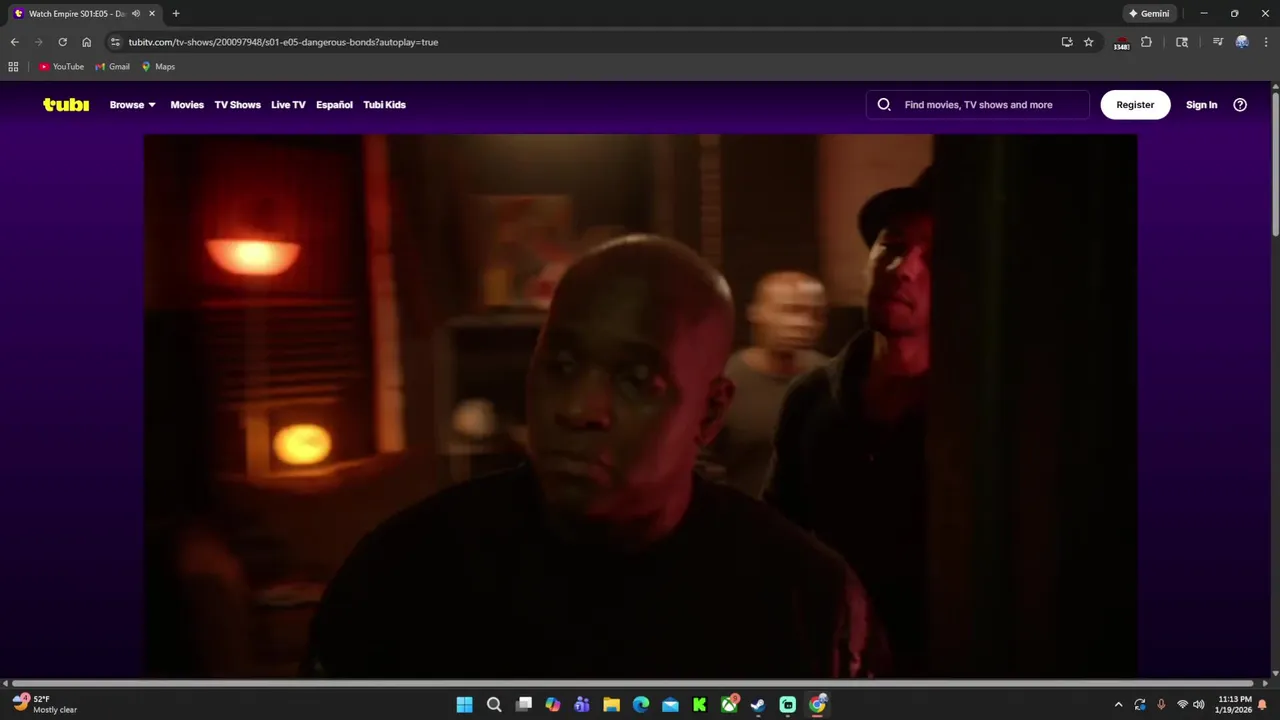Mute the tab using the speaker icon

pyautogui.click(x=136, y=14)
